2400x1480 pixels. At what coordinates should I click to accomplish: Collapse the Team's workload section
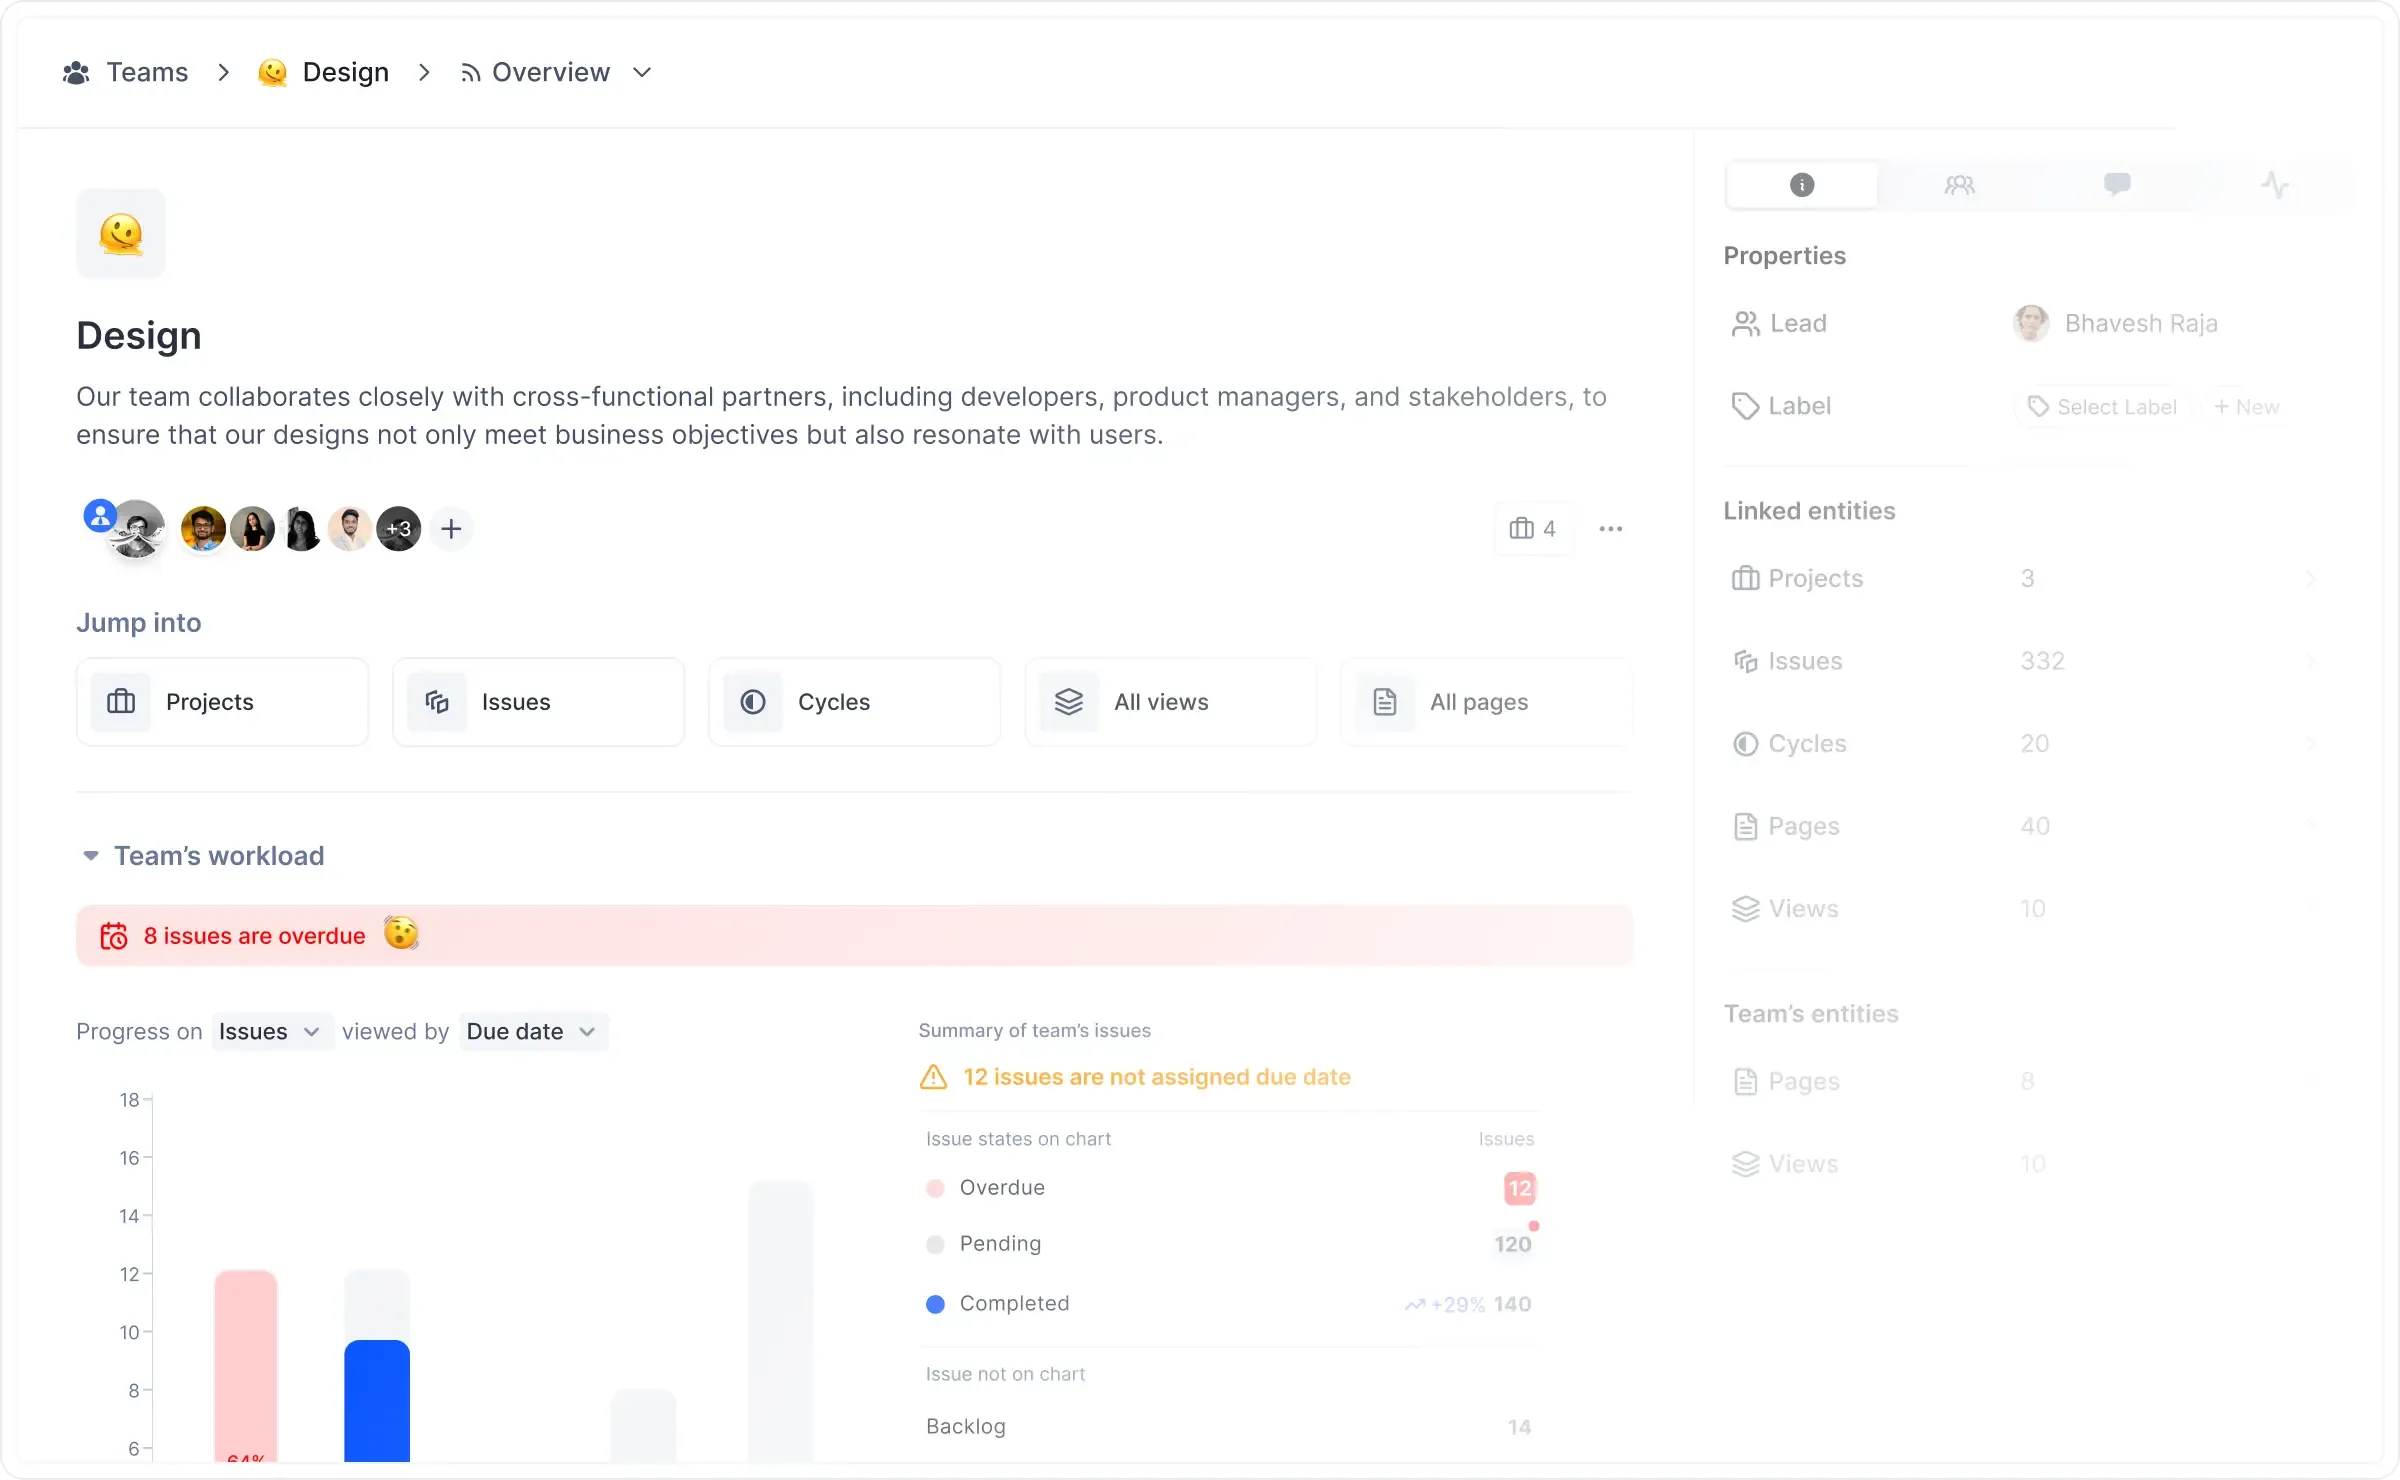coord(91,856)
